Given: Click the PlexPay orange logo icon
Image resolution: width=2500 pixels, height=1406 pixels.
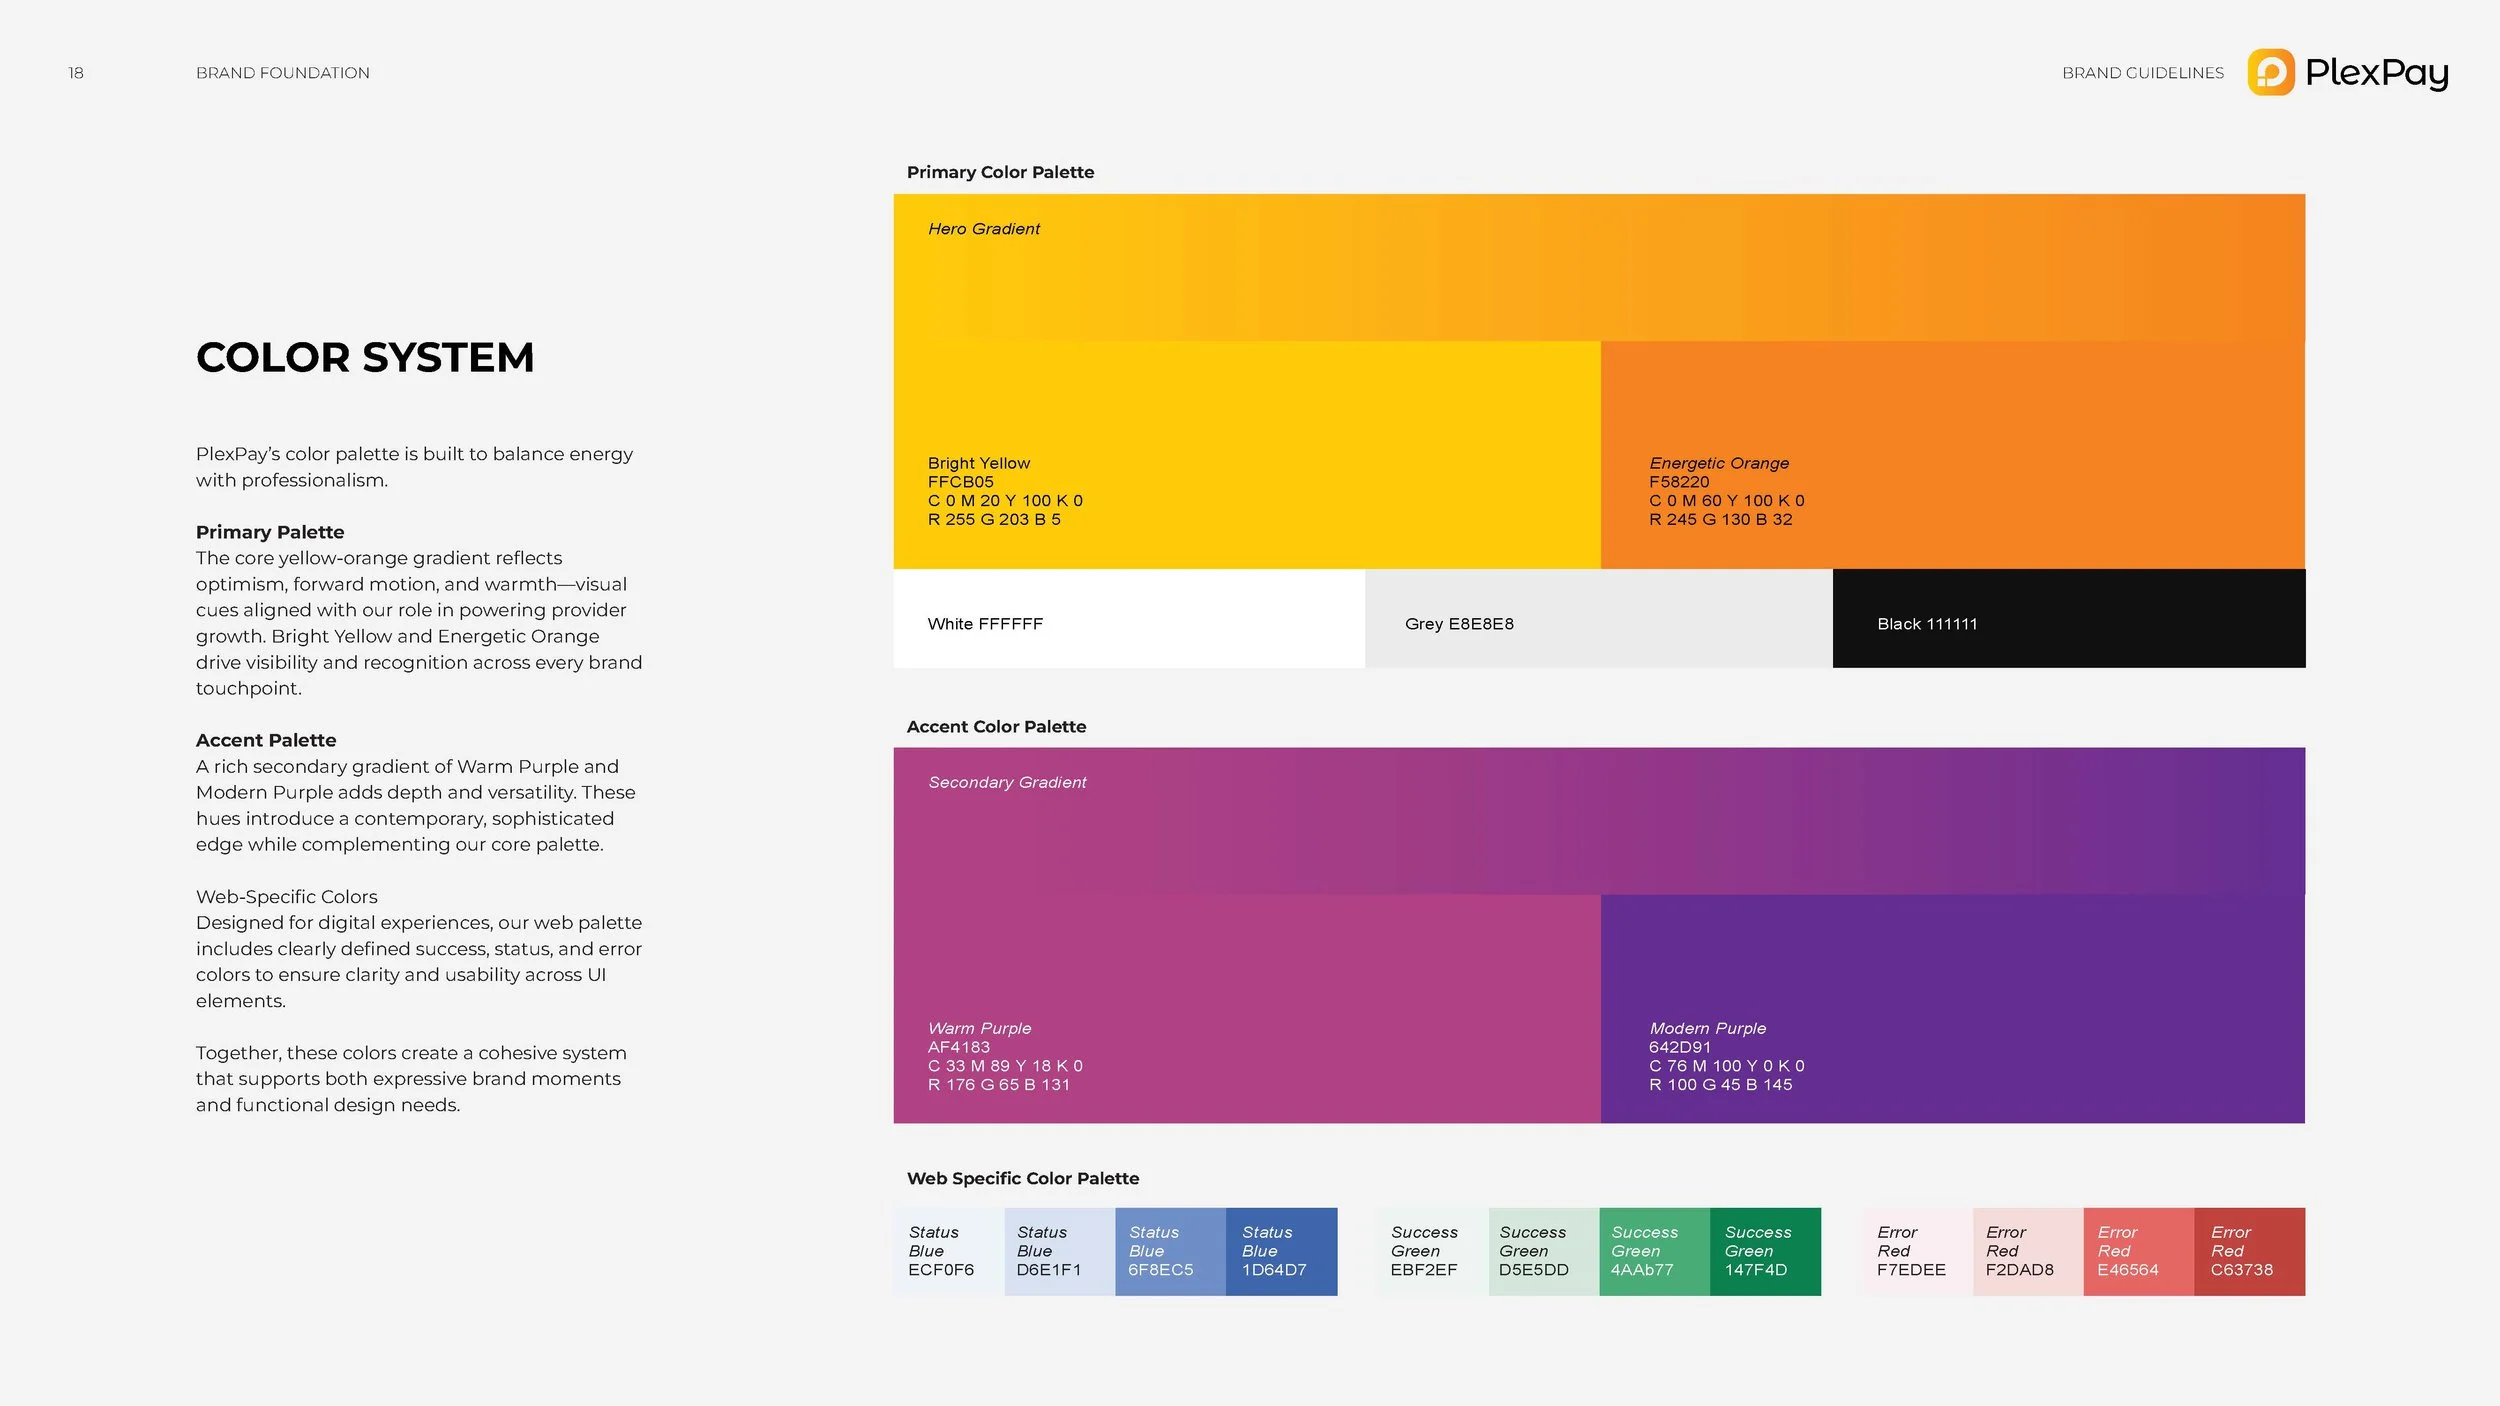Looking at the screenshot, I should click(2271, 72).
